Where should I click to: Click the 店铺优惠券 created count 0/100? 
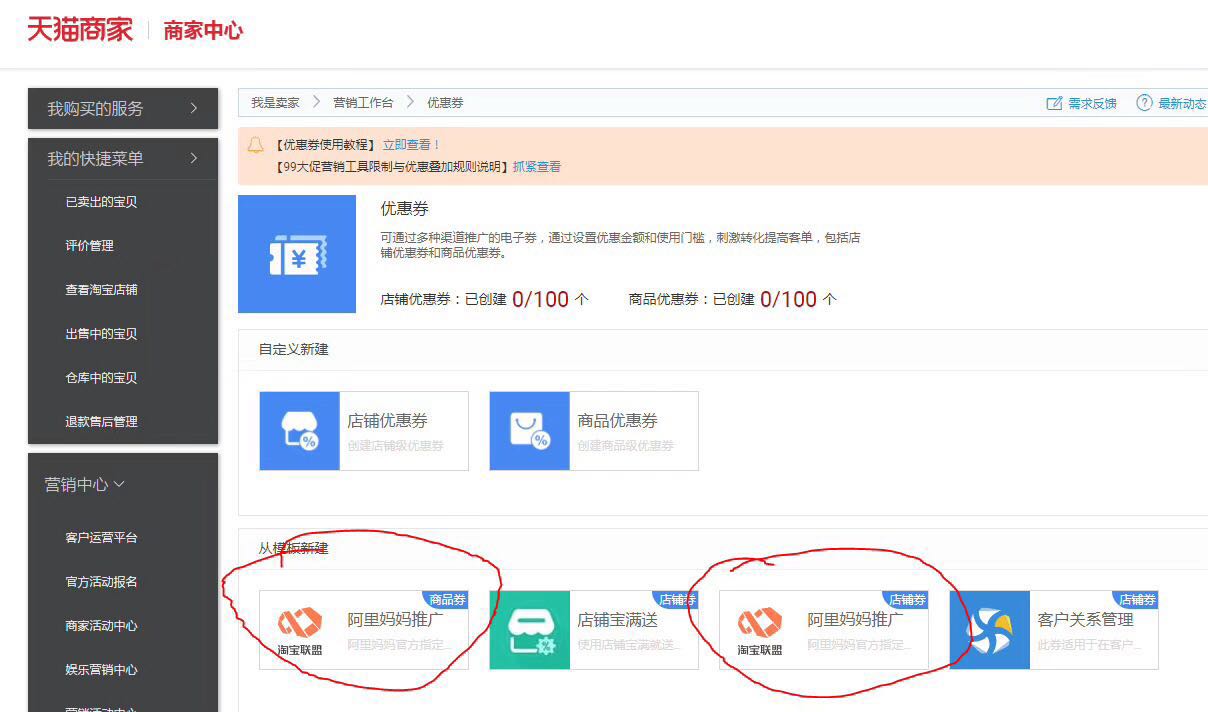pyautogui.click(x=540, y=298)
